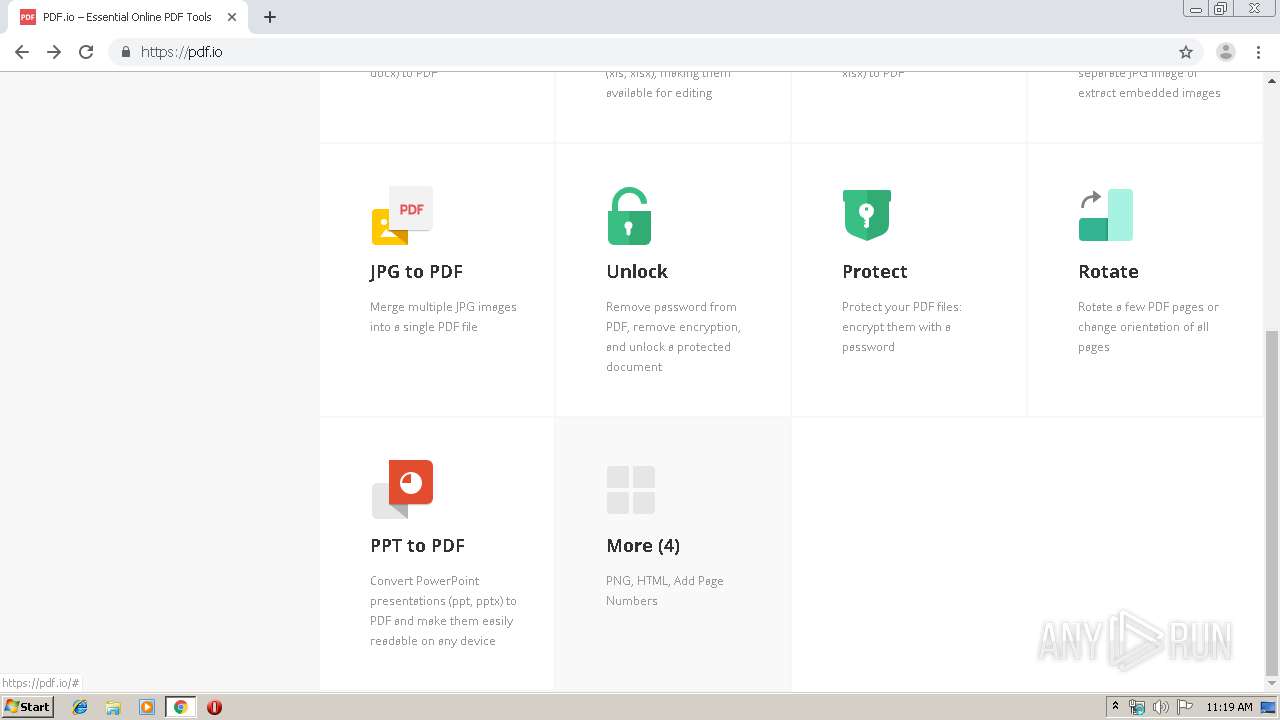Click the network tray icon

point(1137,707)
